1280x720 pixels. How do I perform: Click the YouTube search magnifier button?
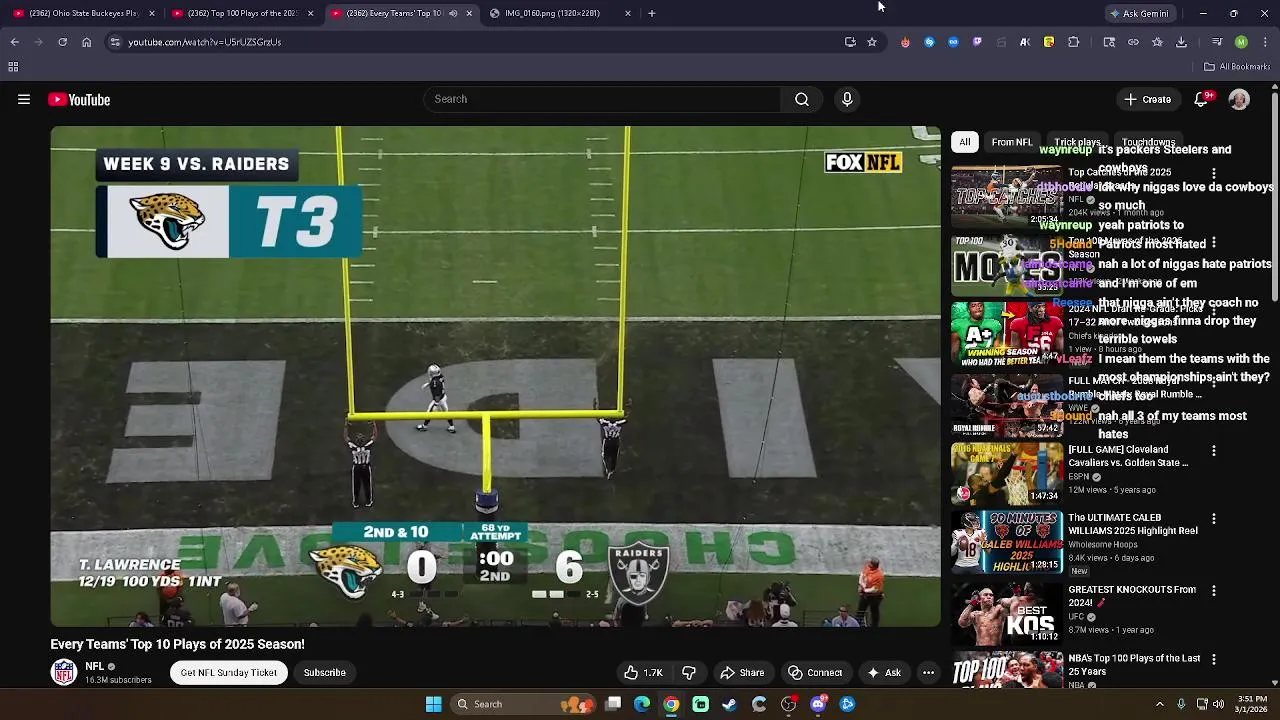(x=801, y=99)
